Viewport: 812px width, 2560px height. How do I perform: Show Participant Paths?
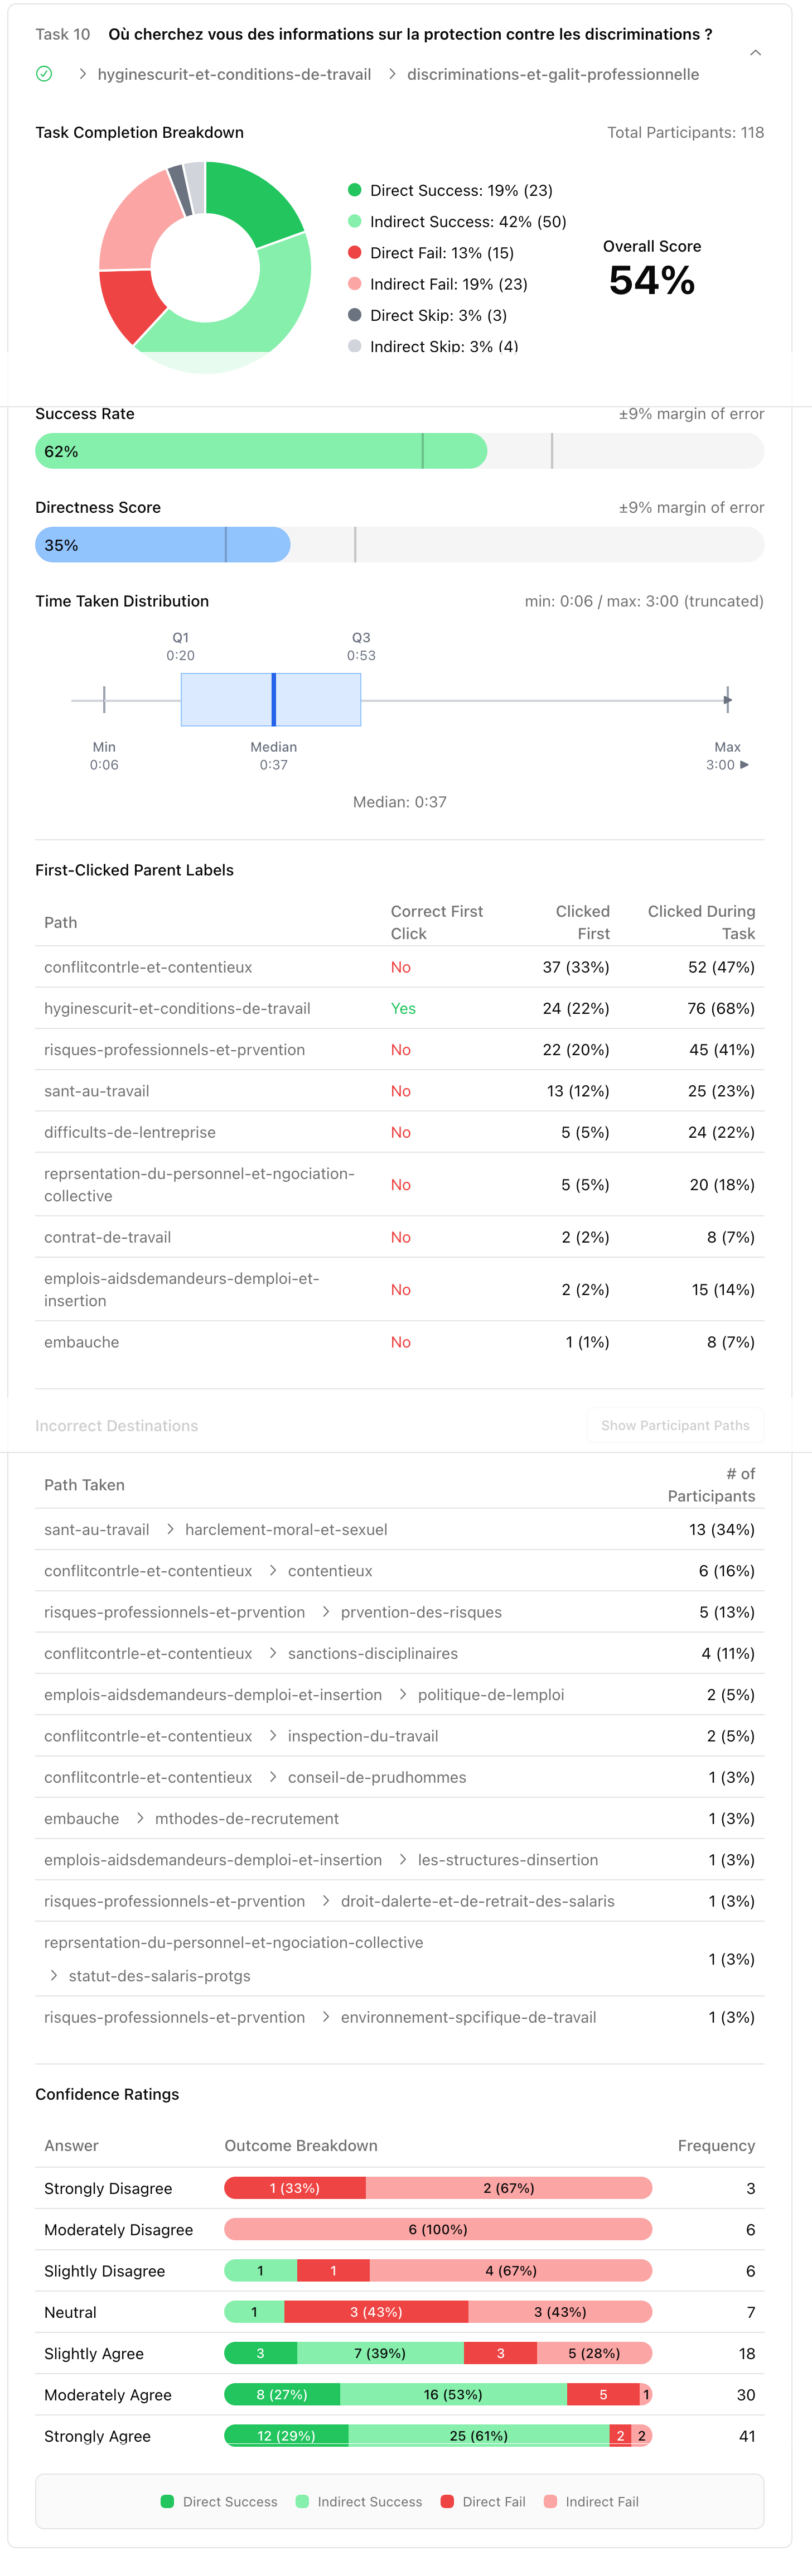pos(675,1425)
